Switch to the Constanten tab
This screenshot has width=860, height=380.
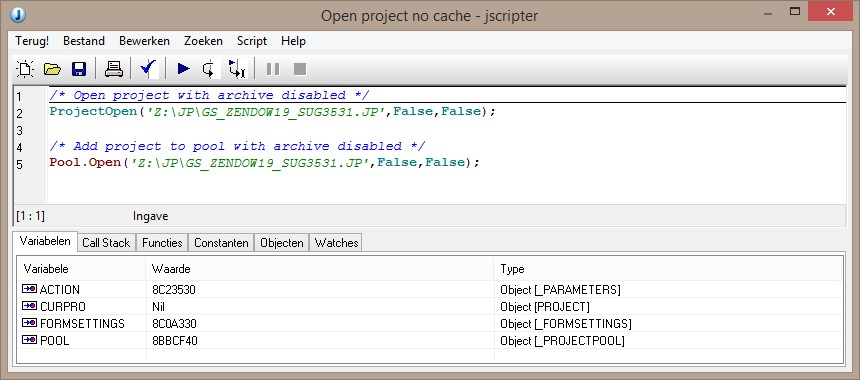point(221,242)
